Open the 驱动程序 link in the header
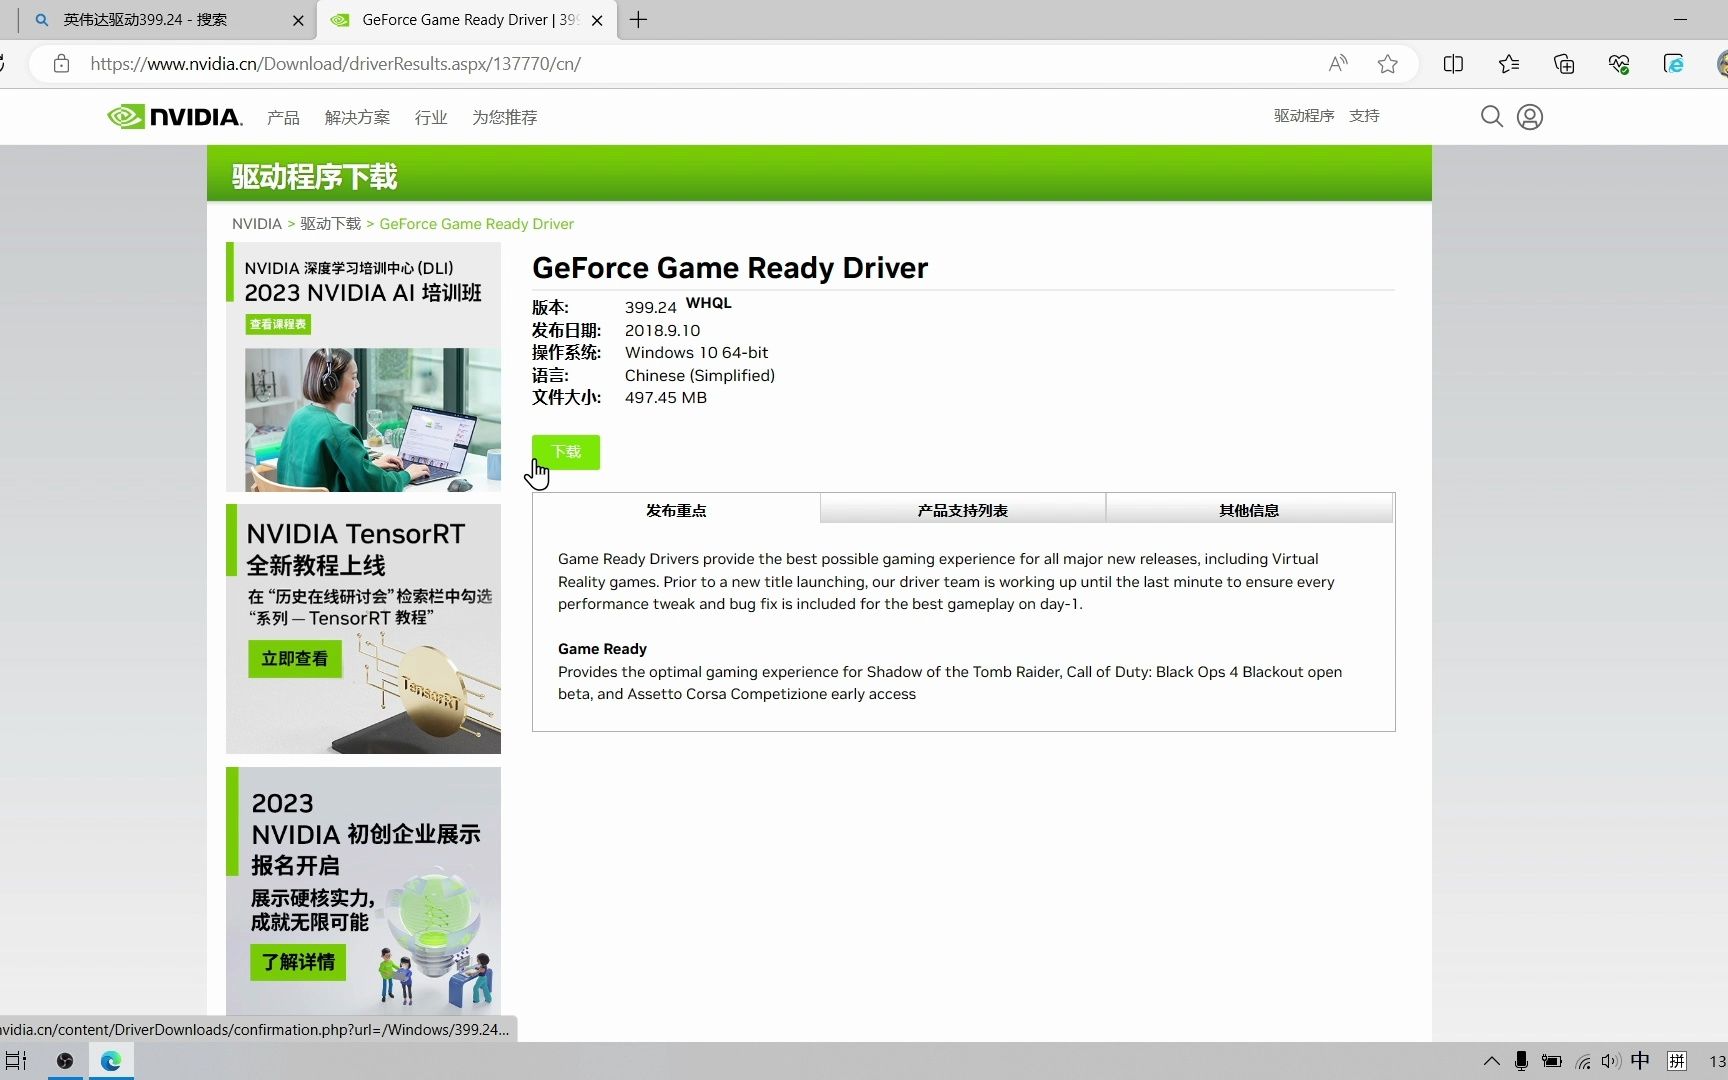1728x1080 pixels. click(1304, 116)
